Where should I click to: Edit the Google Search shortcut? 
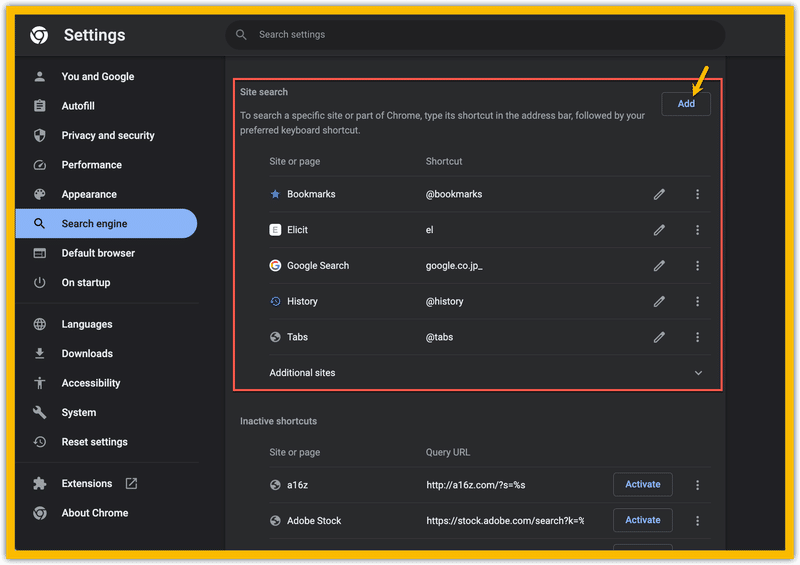coord(659,266)
